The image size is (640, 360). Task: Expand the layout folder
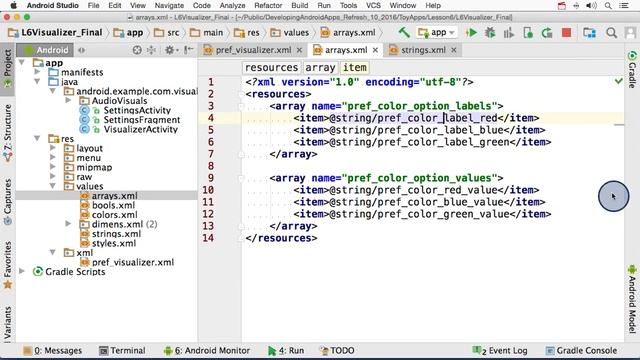coord(53,148)
